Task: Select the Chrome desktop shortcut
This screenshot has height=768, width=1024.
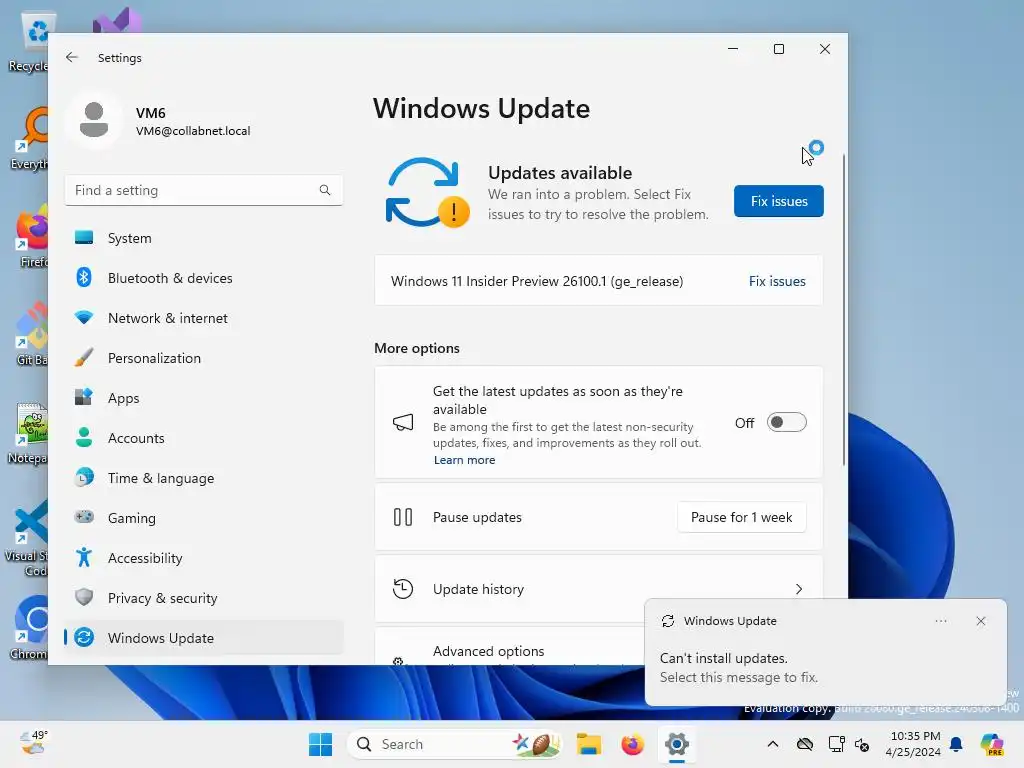Action: (x=29, y=628)
